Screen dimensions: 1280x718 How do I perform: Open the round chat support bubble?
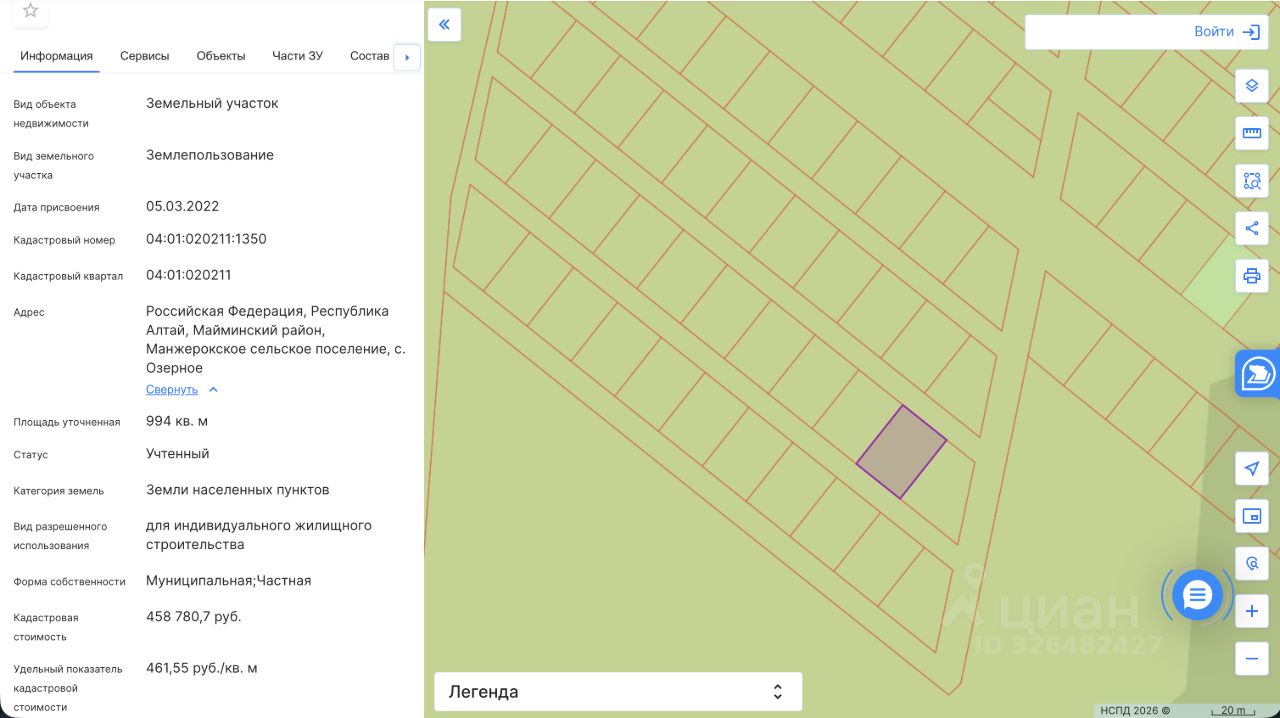pyautogui.click(x=1197, y=595)
